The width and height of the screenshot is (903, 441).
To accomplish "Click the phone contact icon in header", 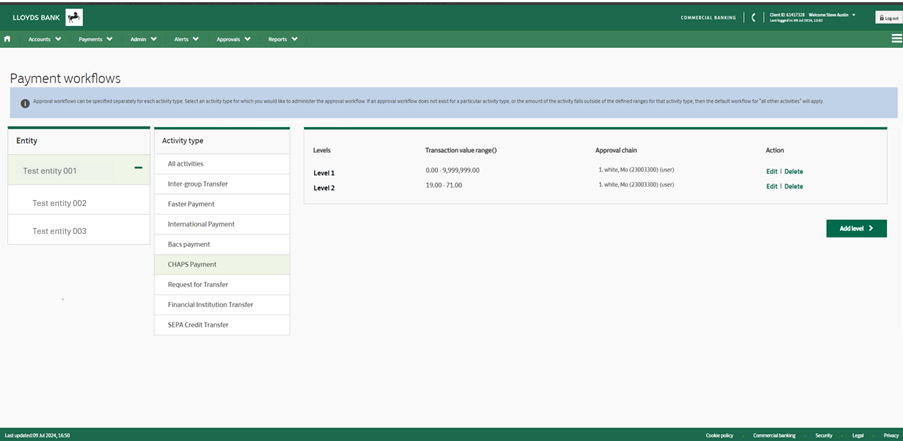I will (753, 17).
